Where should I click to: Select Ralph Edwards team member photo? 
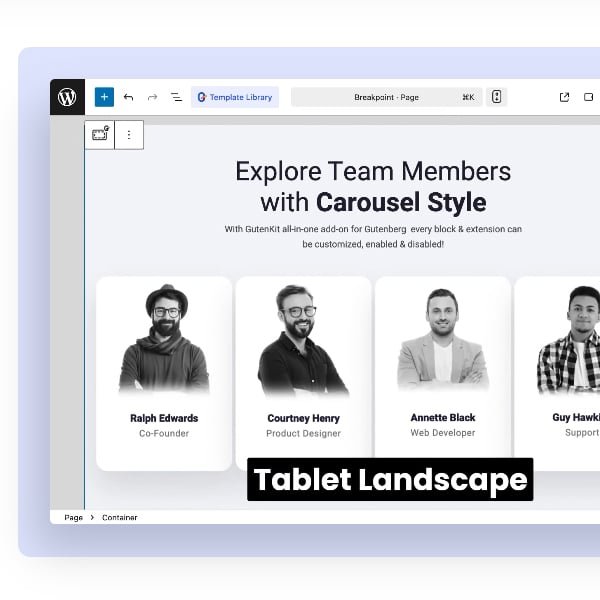164,340
